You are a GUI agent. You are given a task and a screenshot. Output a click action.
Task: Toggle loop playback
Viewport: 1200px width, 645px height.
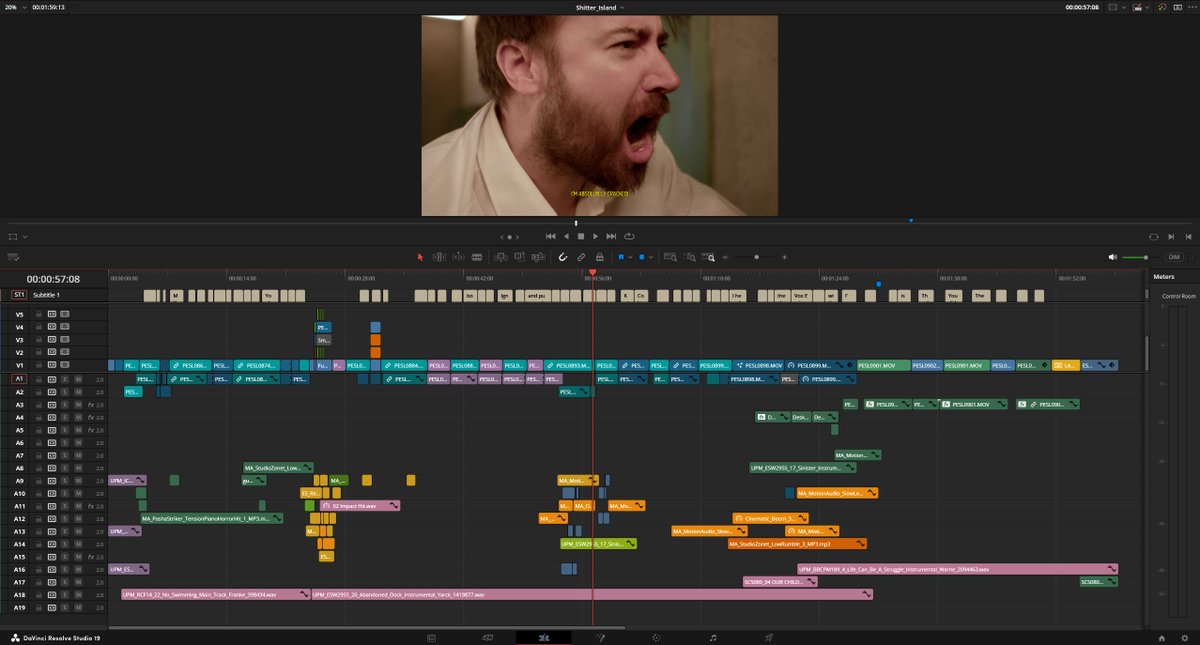[629, 236]
